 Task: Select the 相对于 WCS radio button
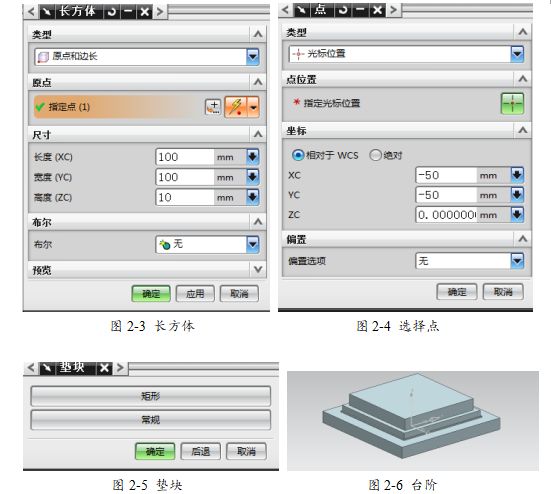(298, 155)
